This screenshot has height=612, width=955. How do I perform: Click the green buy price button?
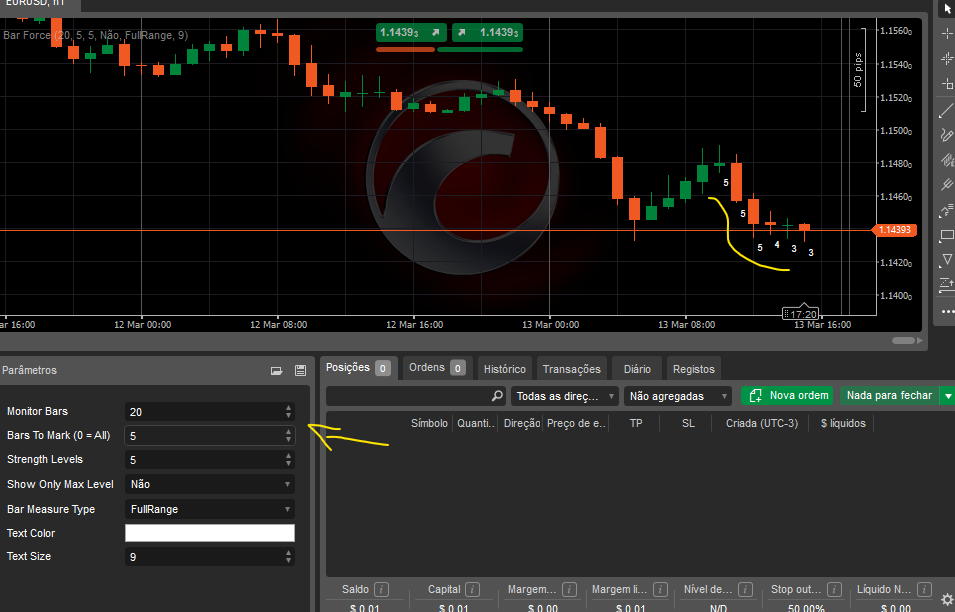[x=487, y=33]
